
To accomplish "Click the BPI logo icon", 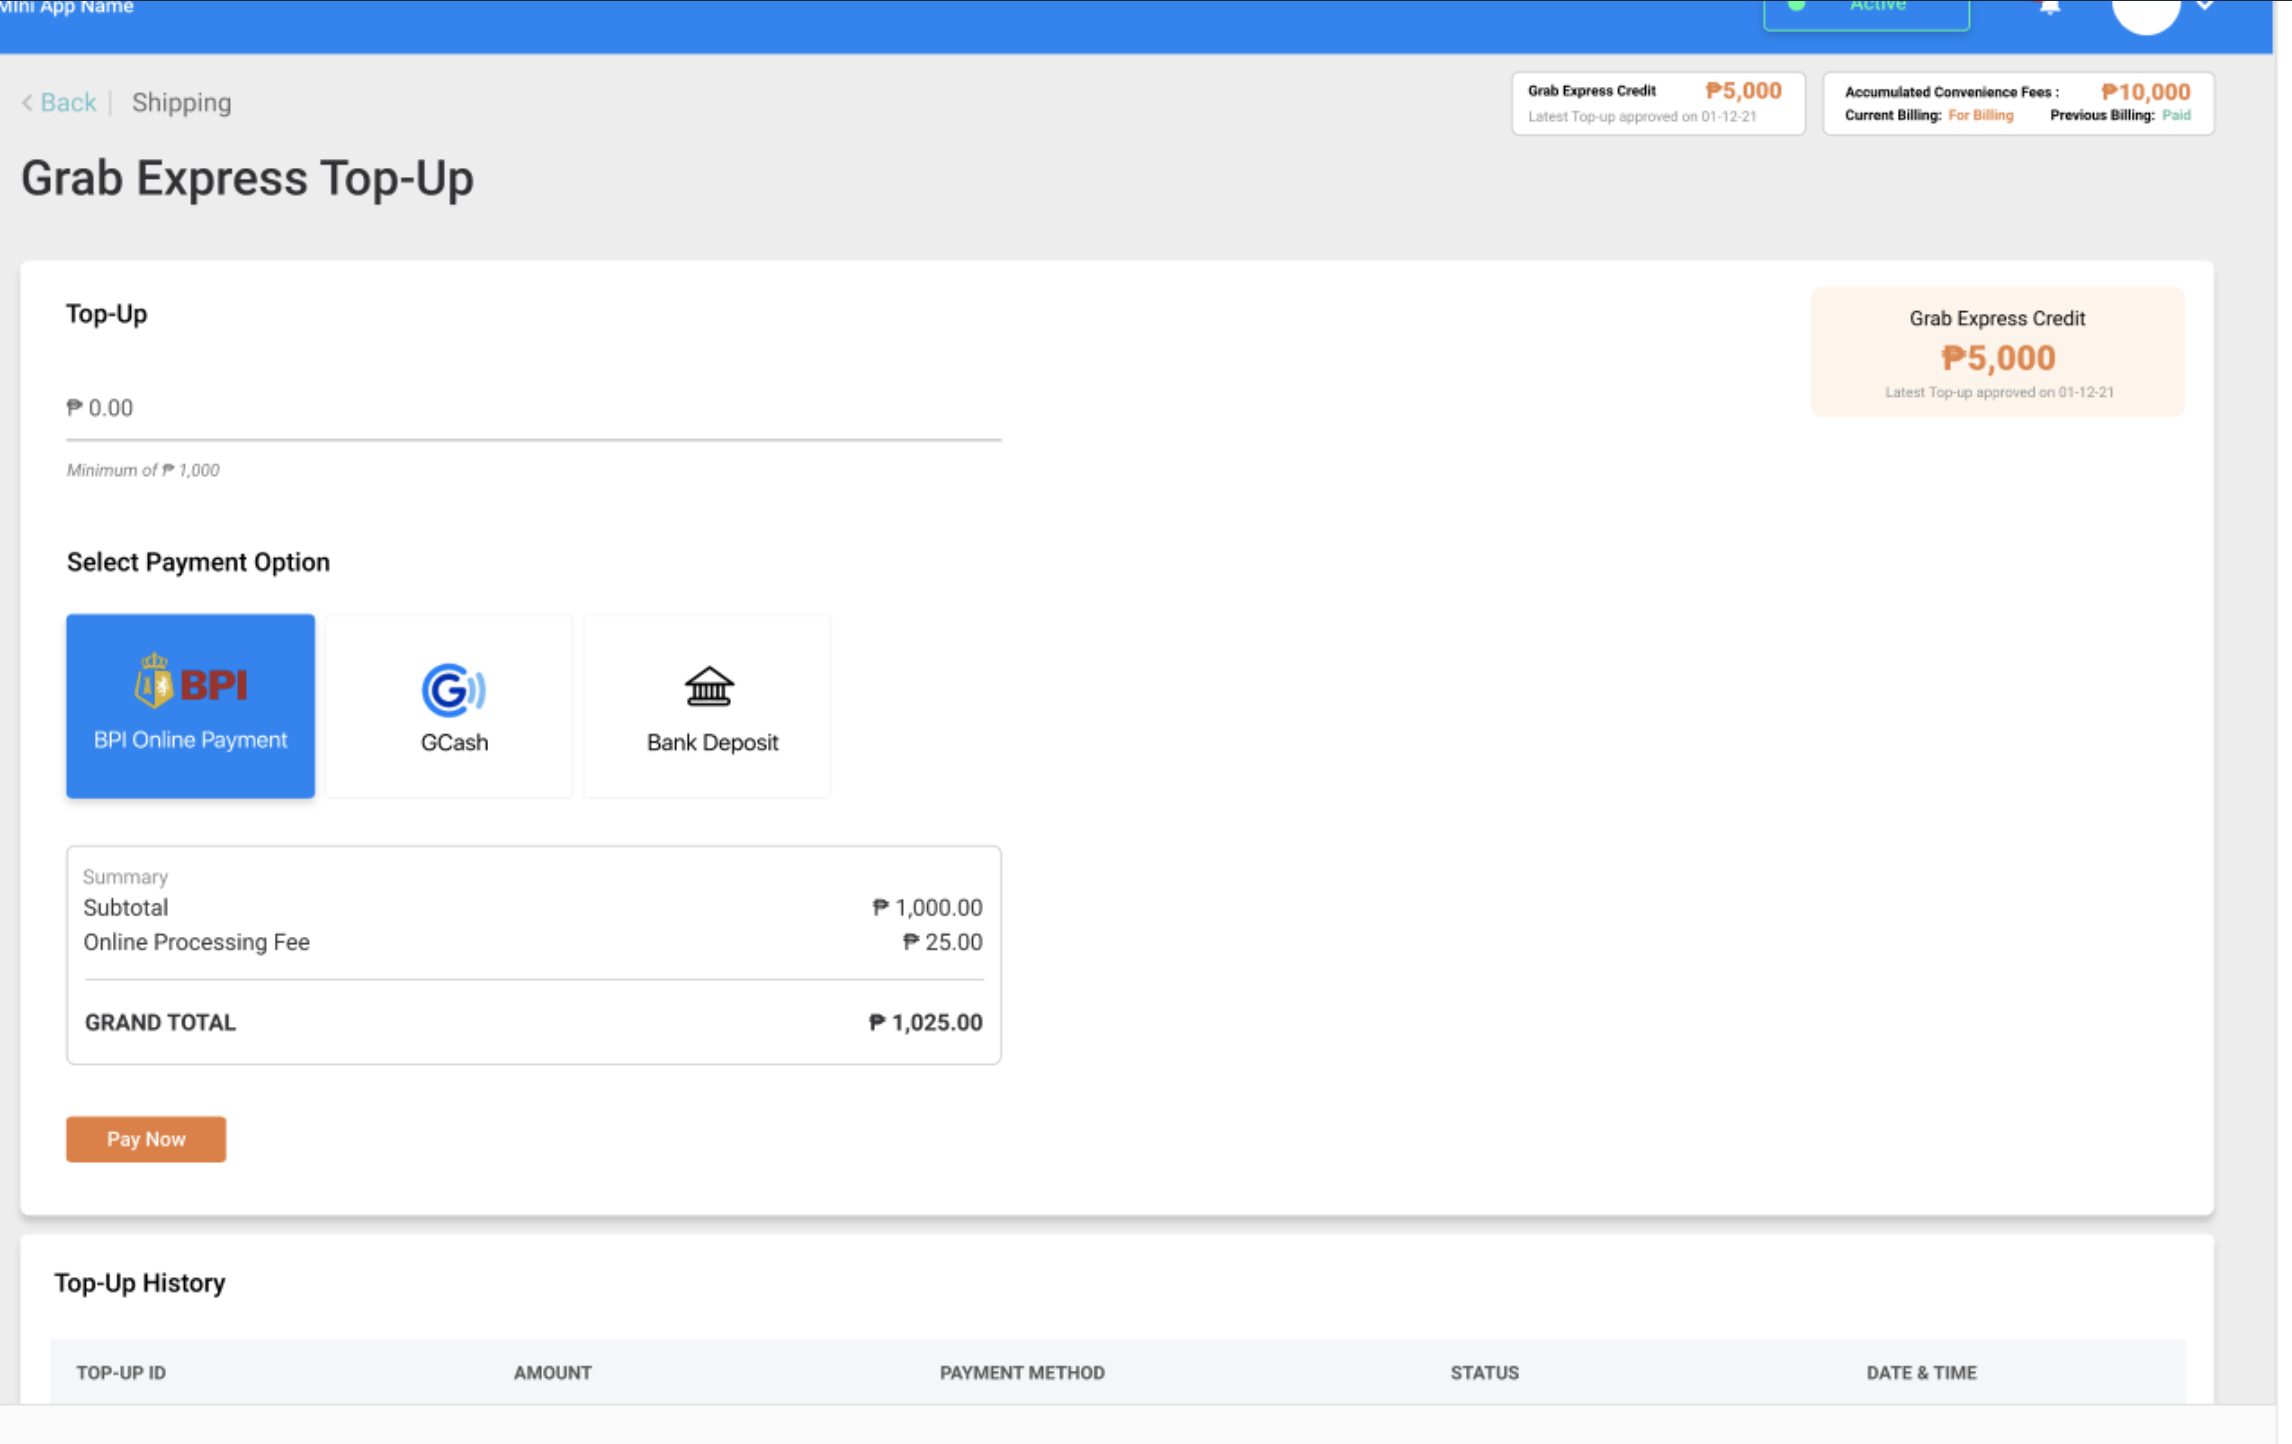I will 190,682.
